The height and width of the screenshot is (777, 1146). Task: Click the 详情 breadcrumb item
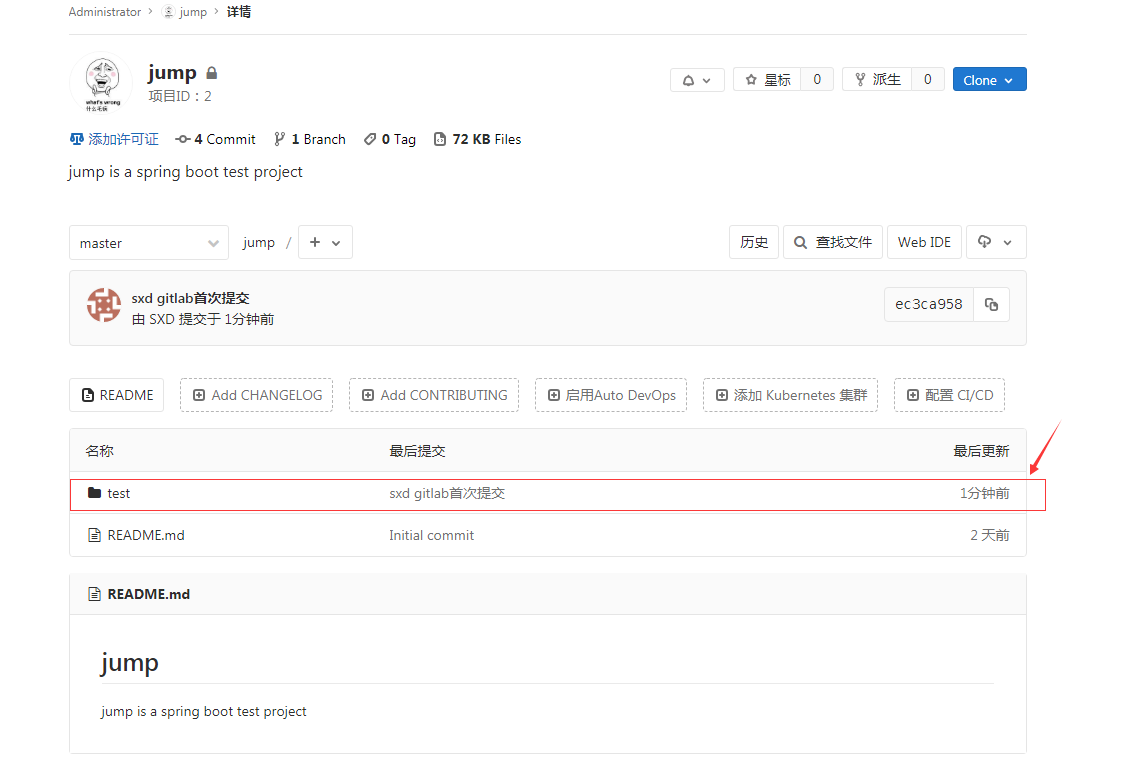238,12
